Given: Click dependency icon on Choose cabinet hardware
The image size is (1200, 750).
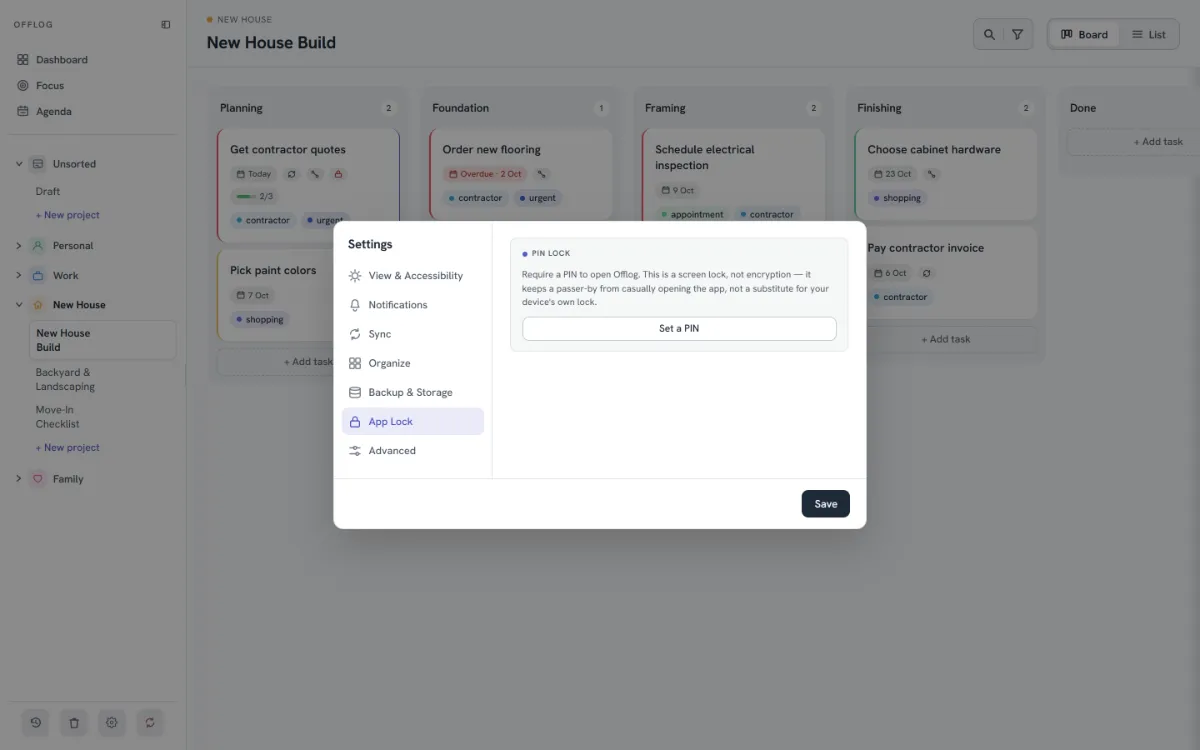Looking at the screenshot, I should pyautogui.click(x=932, y=174).
